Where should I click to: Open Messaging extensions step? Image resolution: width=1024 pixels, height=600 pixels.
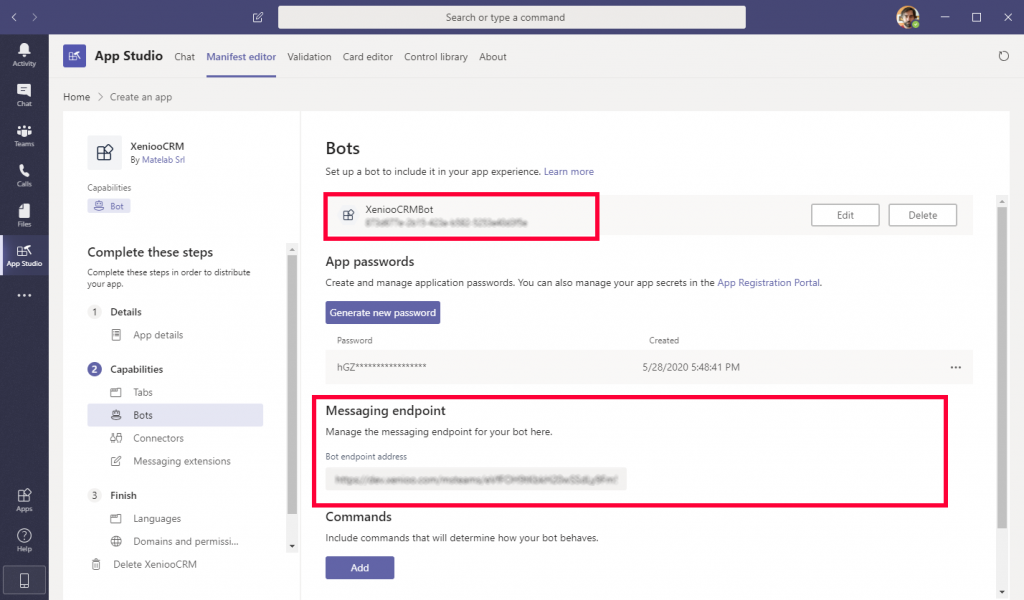click(x=182, y=461)
